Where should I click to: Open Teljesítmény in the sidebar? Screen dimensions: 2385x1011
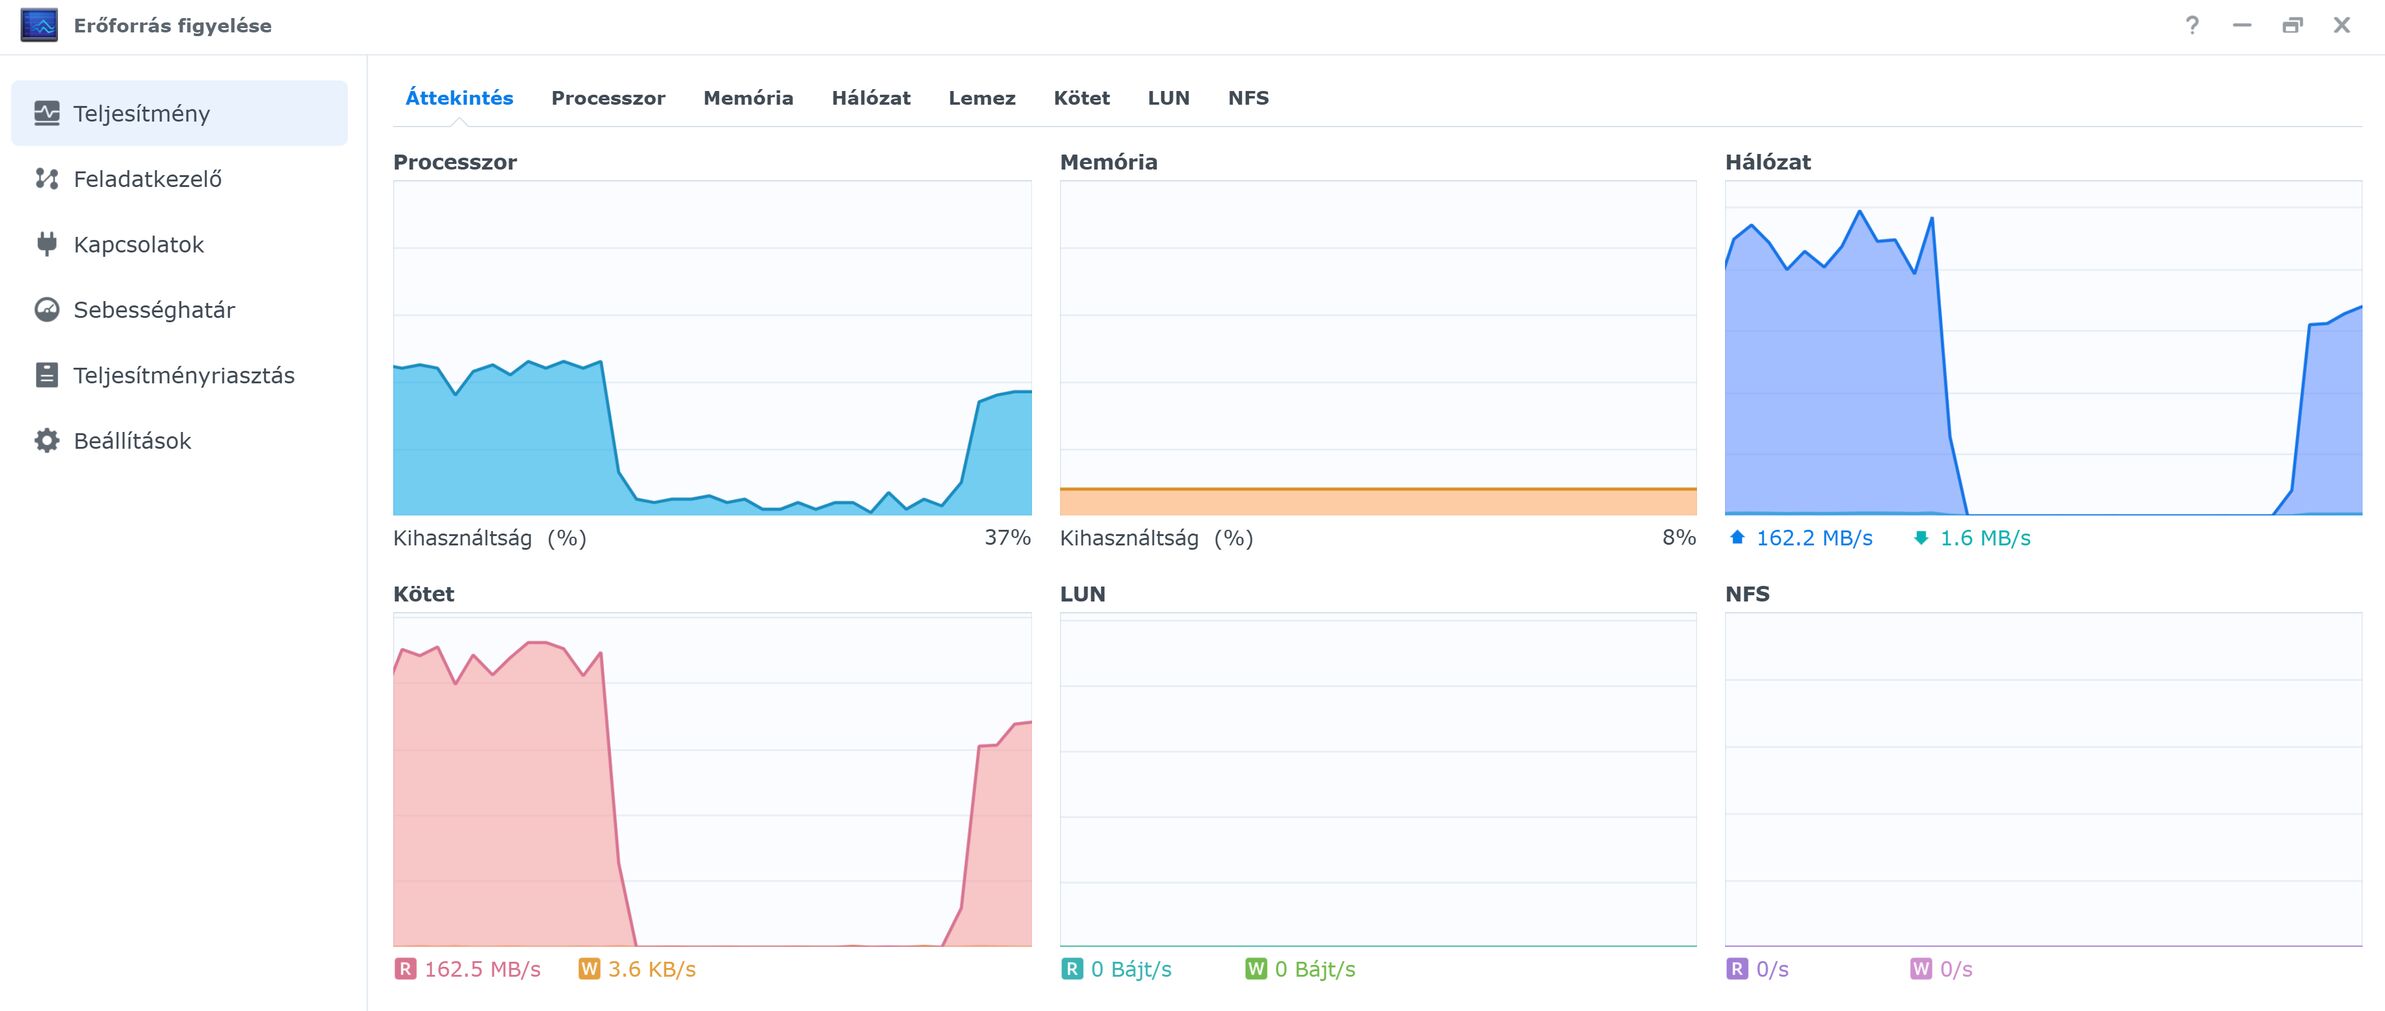tap(179, 113)
